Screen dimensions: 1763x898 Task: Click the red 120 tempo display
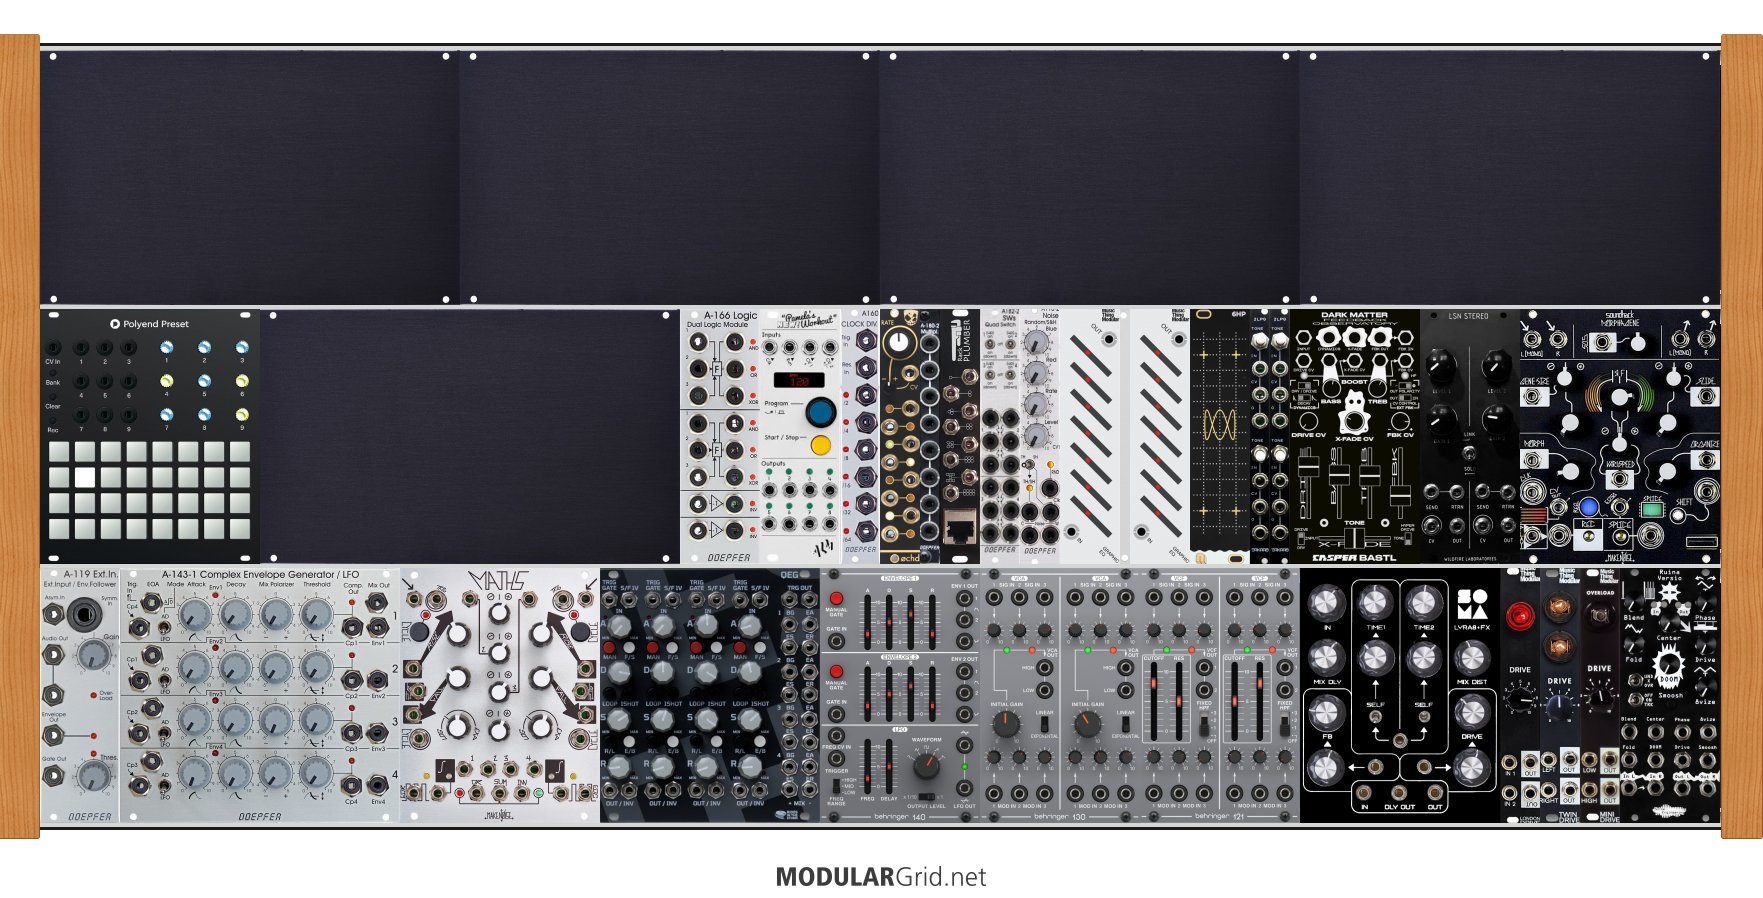[x=799, y=380]
